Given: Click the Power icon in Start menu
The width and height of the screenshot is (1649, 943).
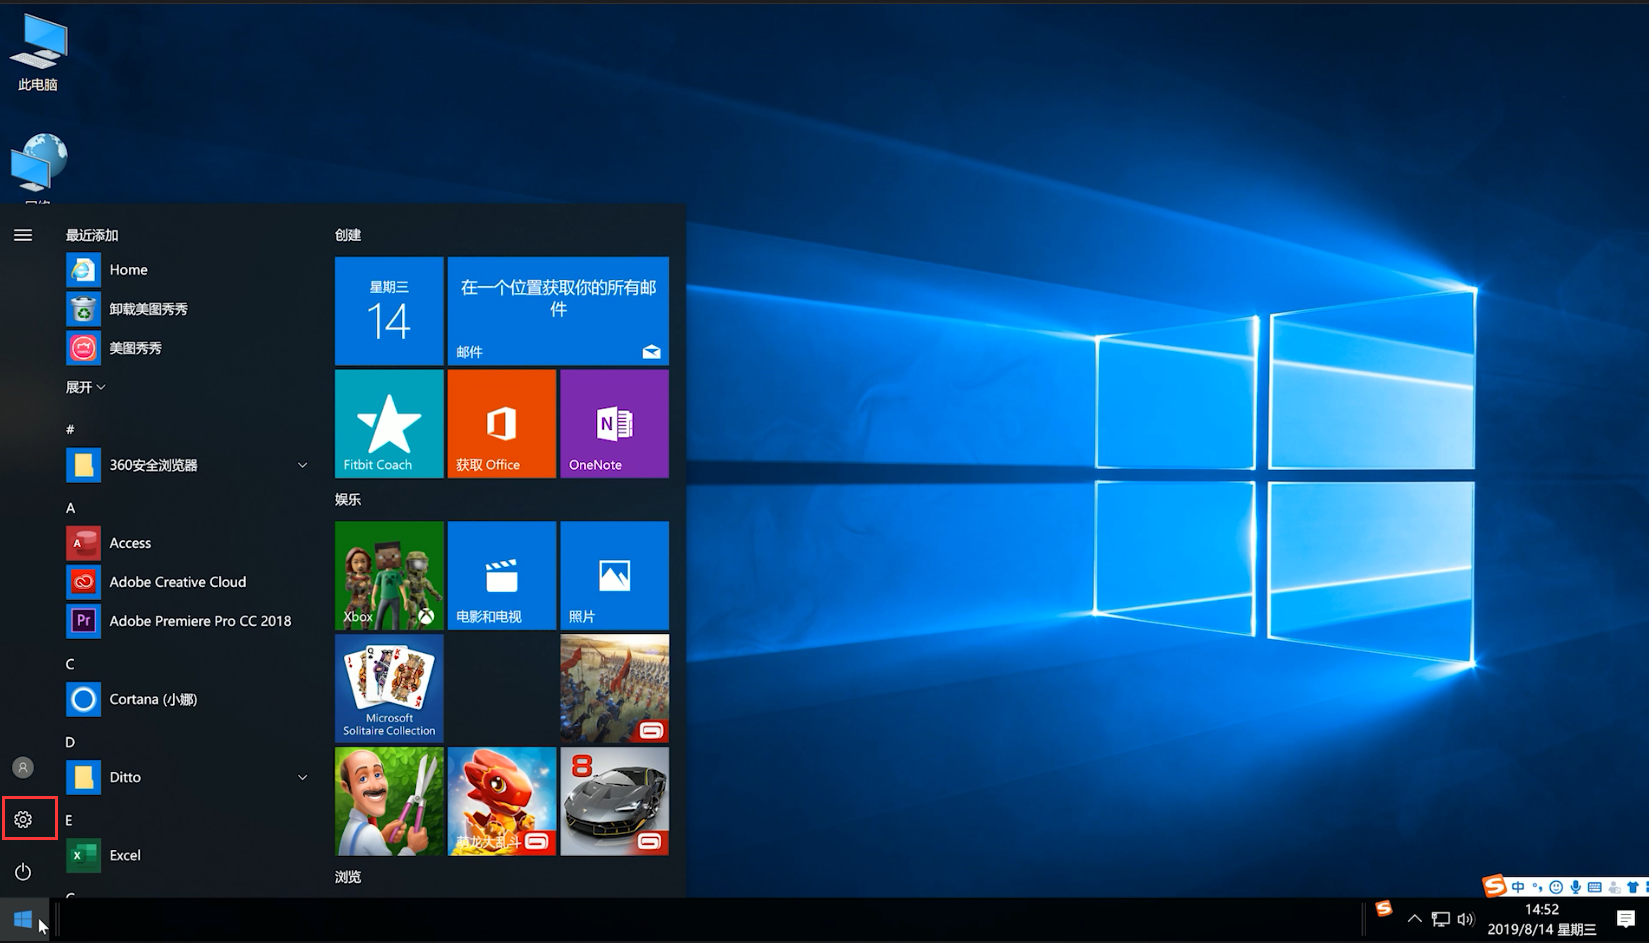Looking at the screenshot, I should (x=23, y=872).
